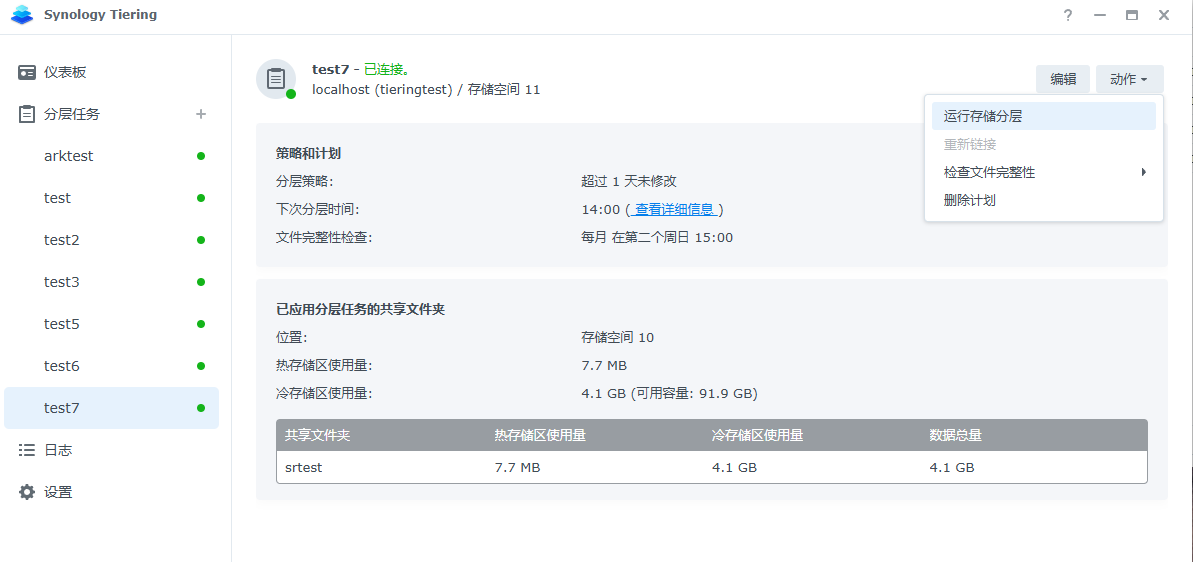Click the test7 task clipboard icon in header

tap(275, 78)
